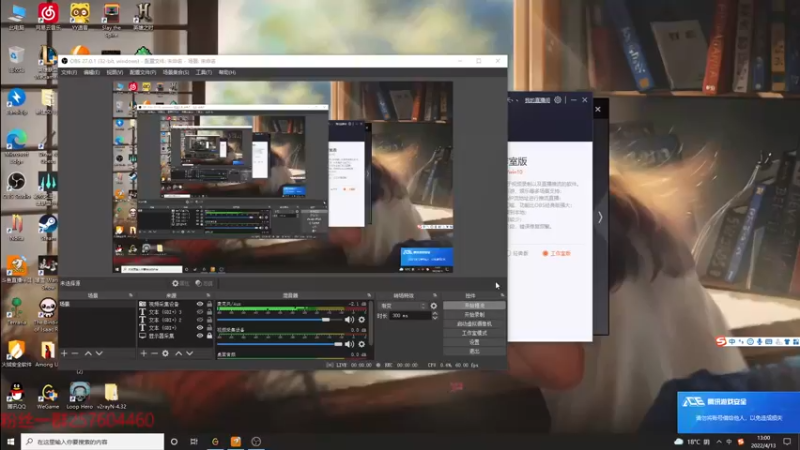Open the 视图(V) menu in OBS
The width and height of the screenshot is (800, 450).
114,72
